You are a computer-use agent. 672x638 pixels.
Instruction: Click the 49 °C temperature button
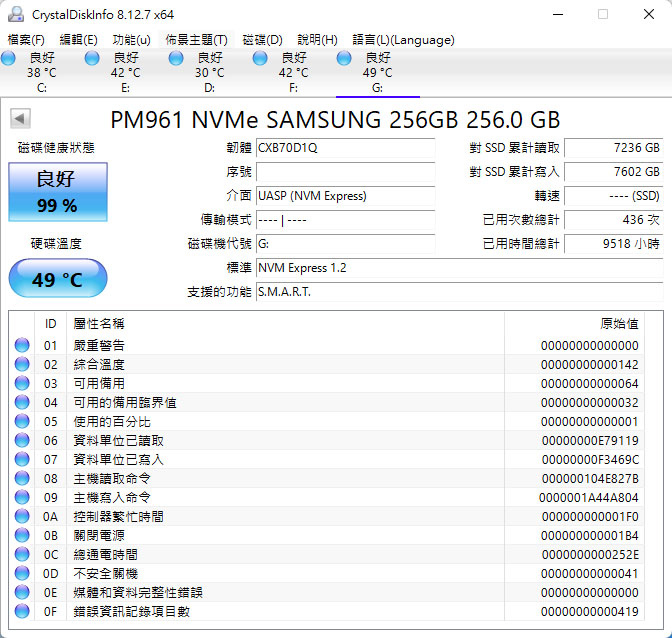pos(58,278)
